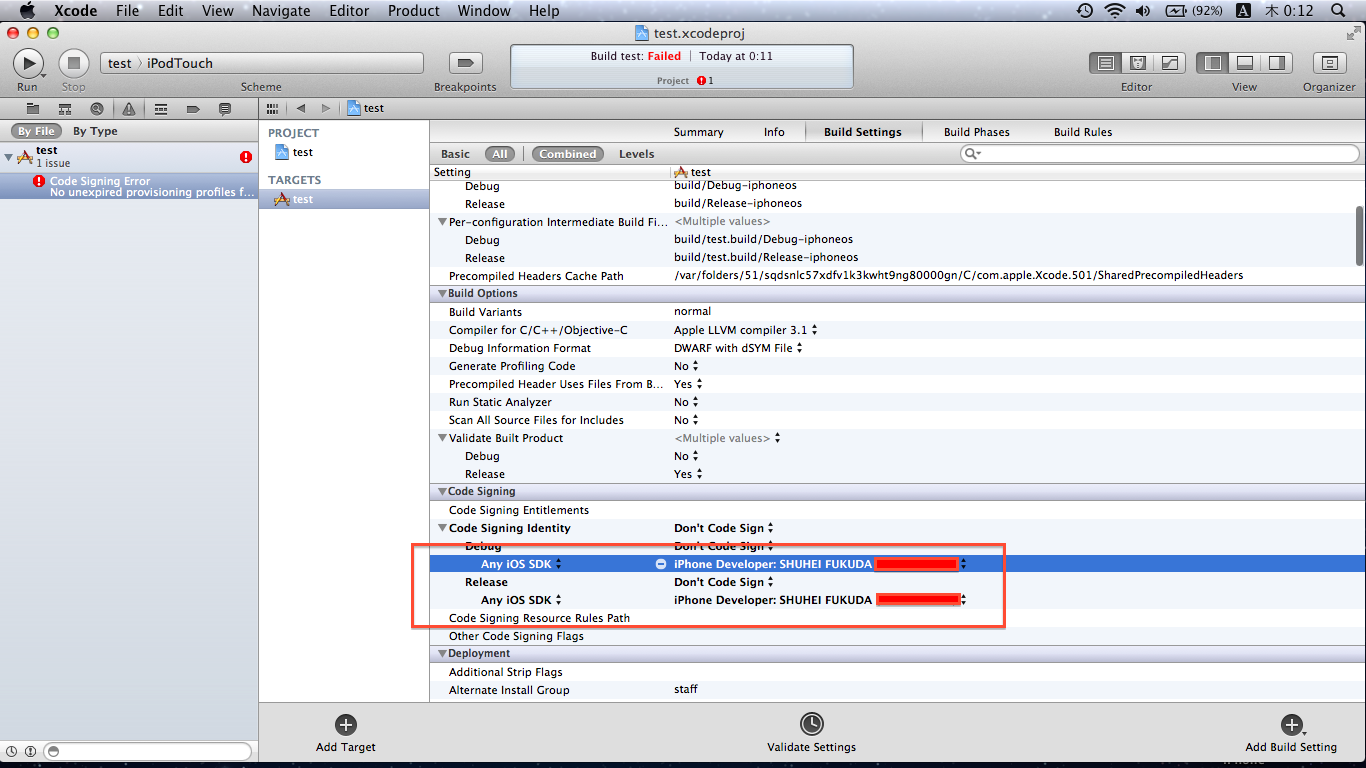Switch to the Build Phases tab
The image size is (1366, 768).
point(976,132)
